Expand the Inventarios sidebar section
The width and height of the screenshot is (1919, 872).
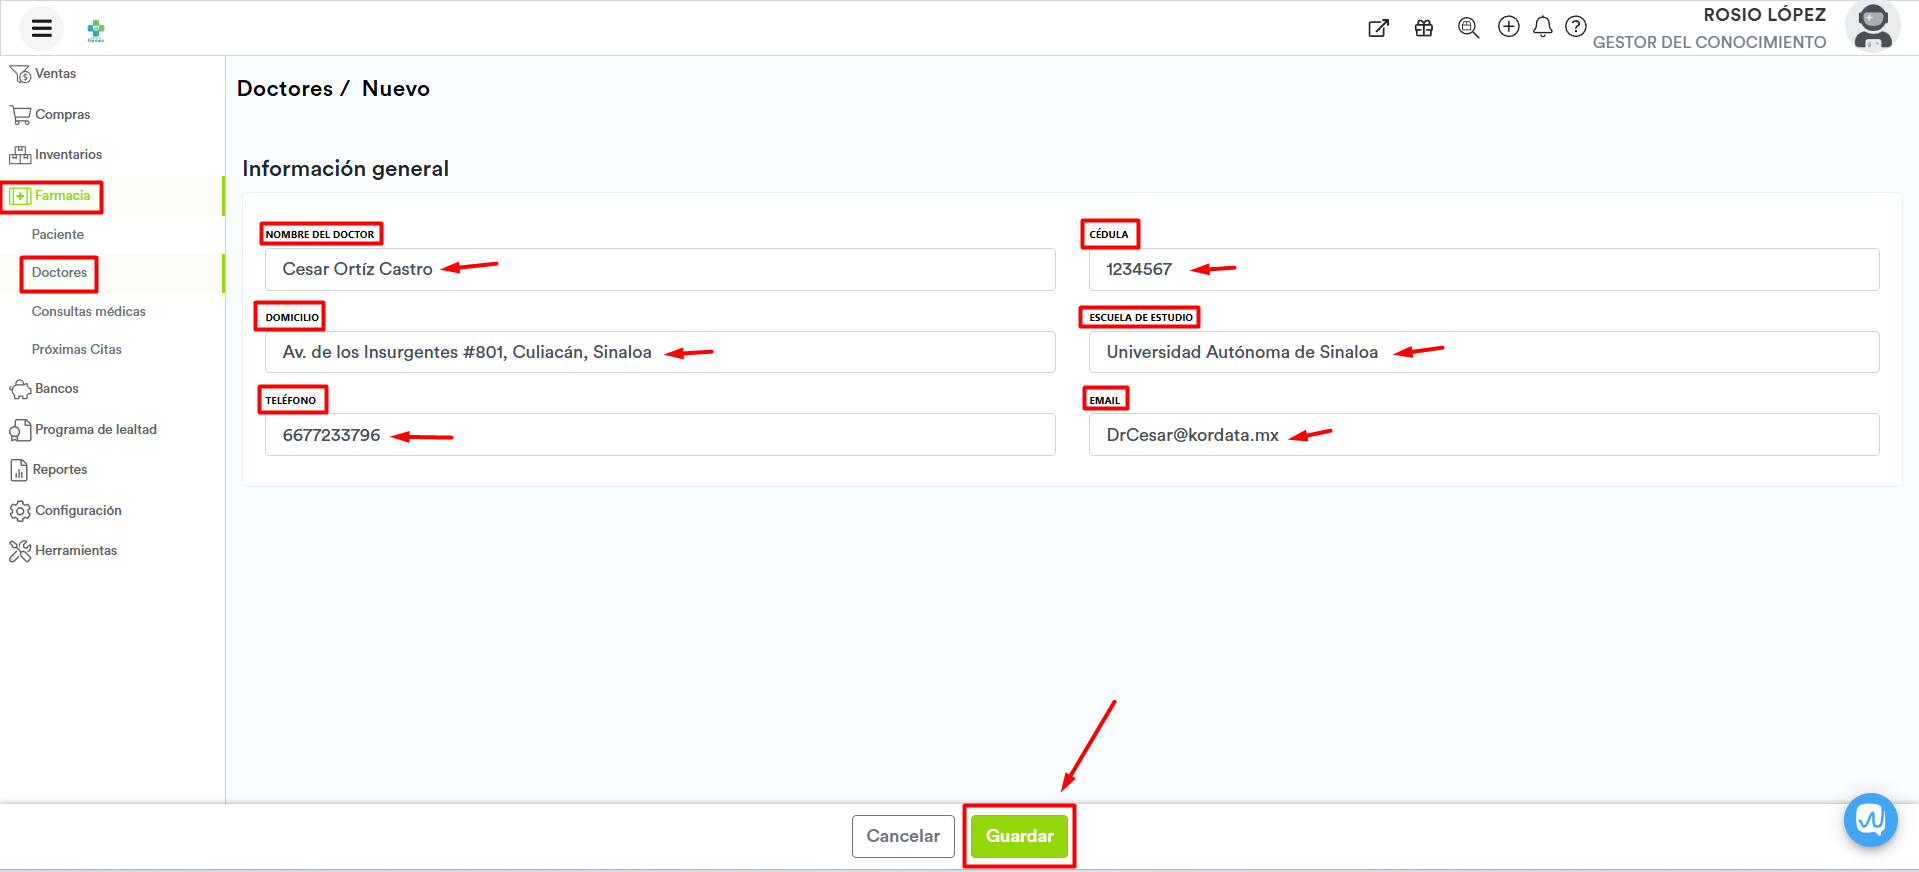(x=68, y=155)
